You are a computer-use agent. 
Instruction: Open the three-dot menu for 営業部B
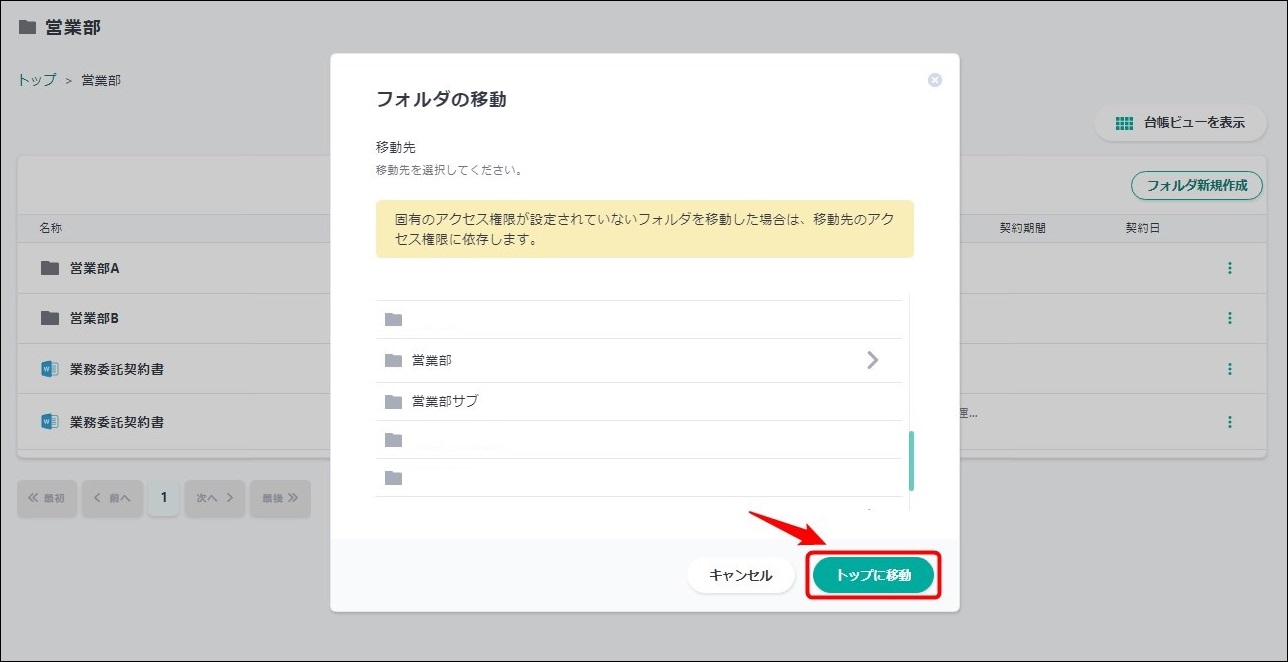(x=1230, y=318)
